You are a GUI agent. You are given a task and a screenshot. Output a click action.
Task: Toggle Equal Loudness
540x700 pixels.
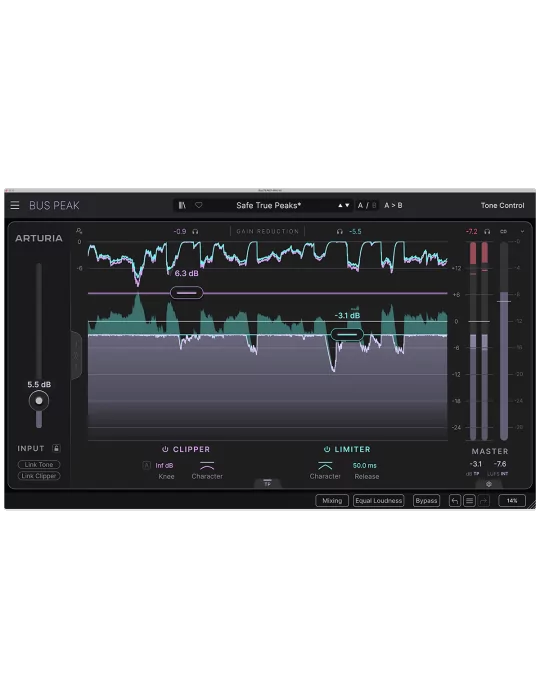[378, 501]
